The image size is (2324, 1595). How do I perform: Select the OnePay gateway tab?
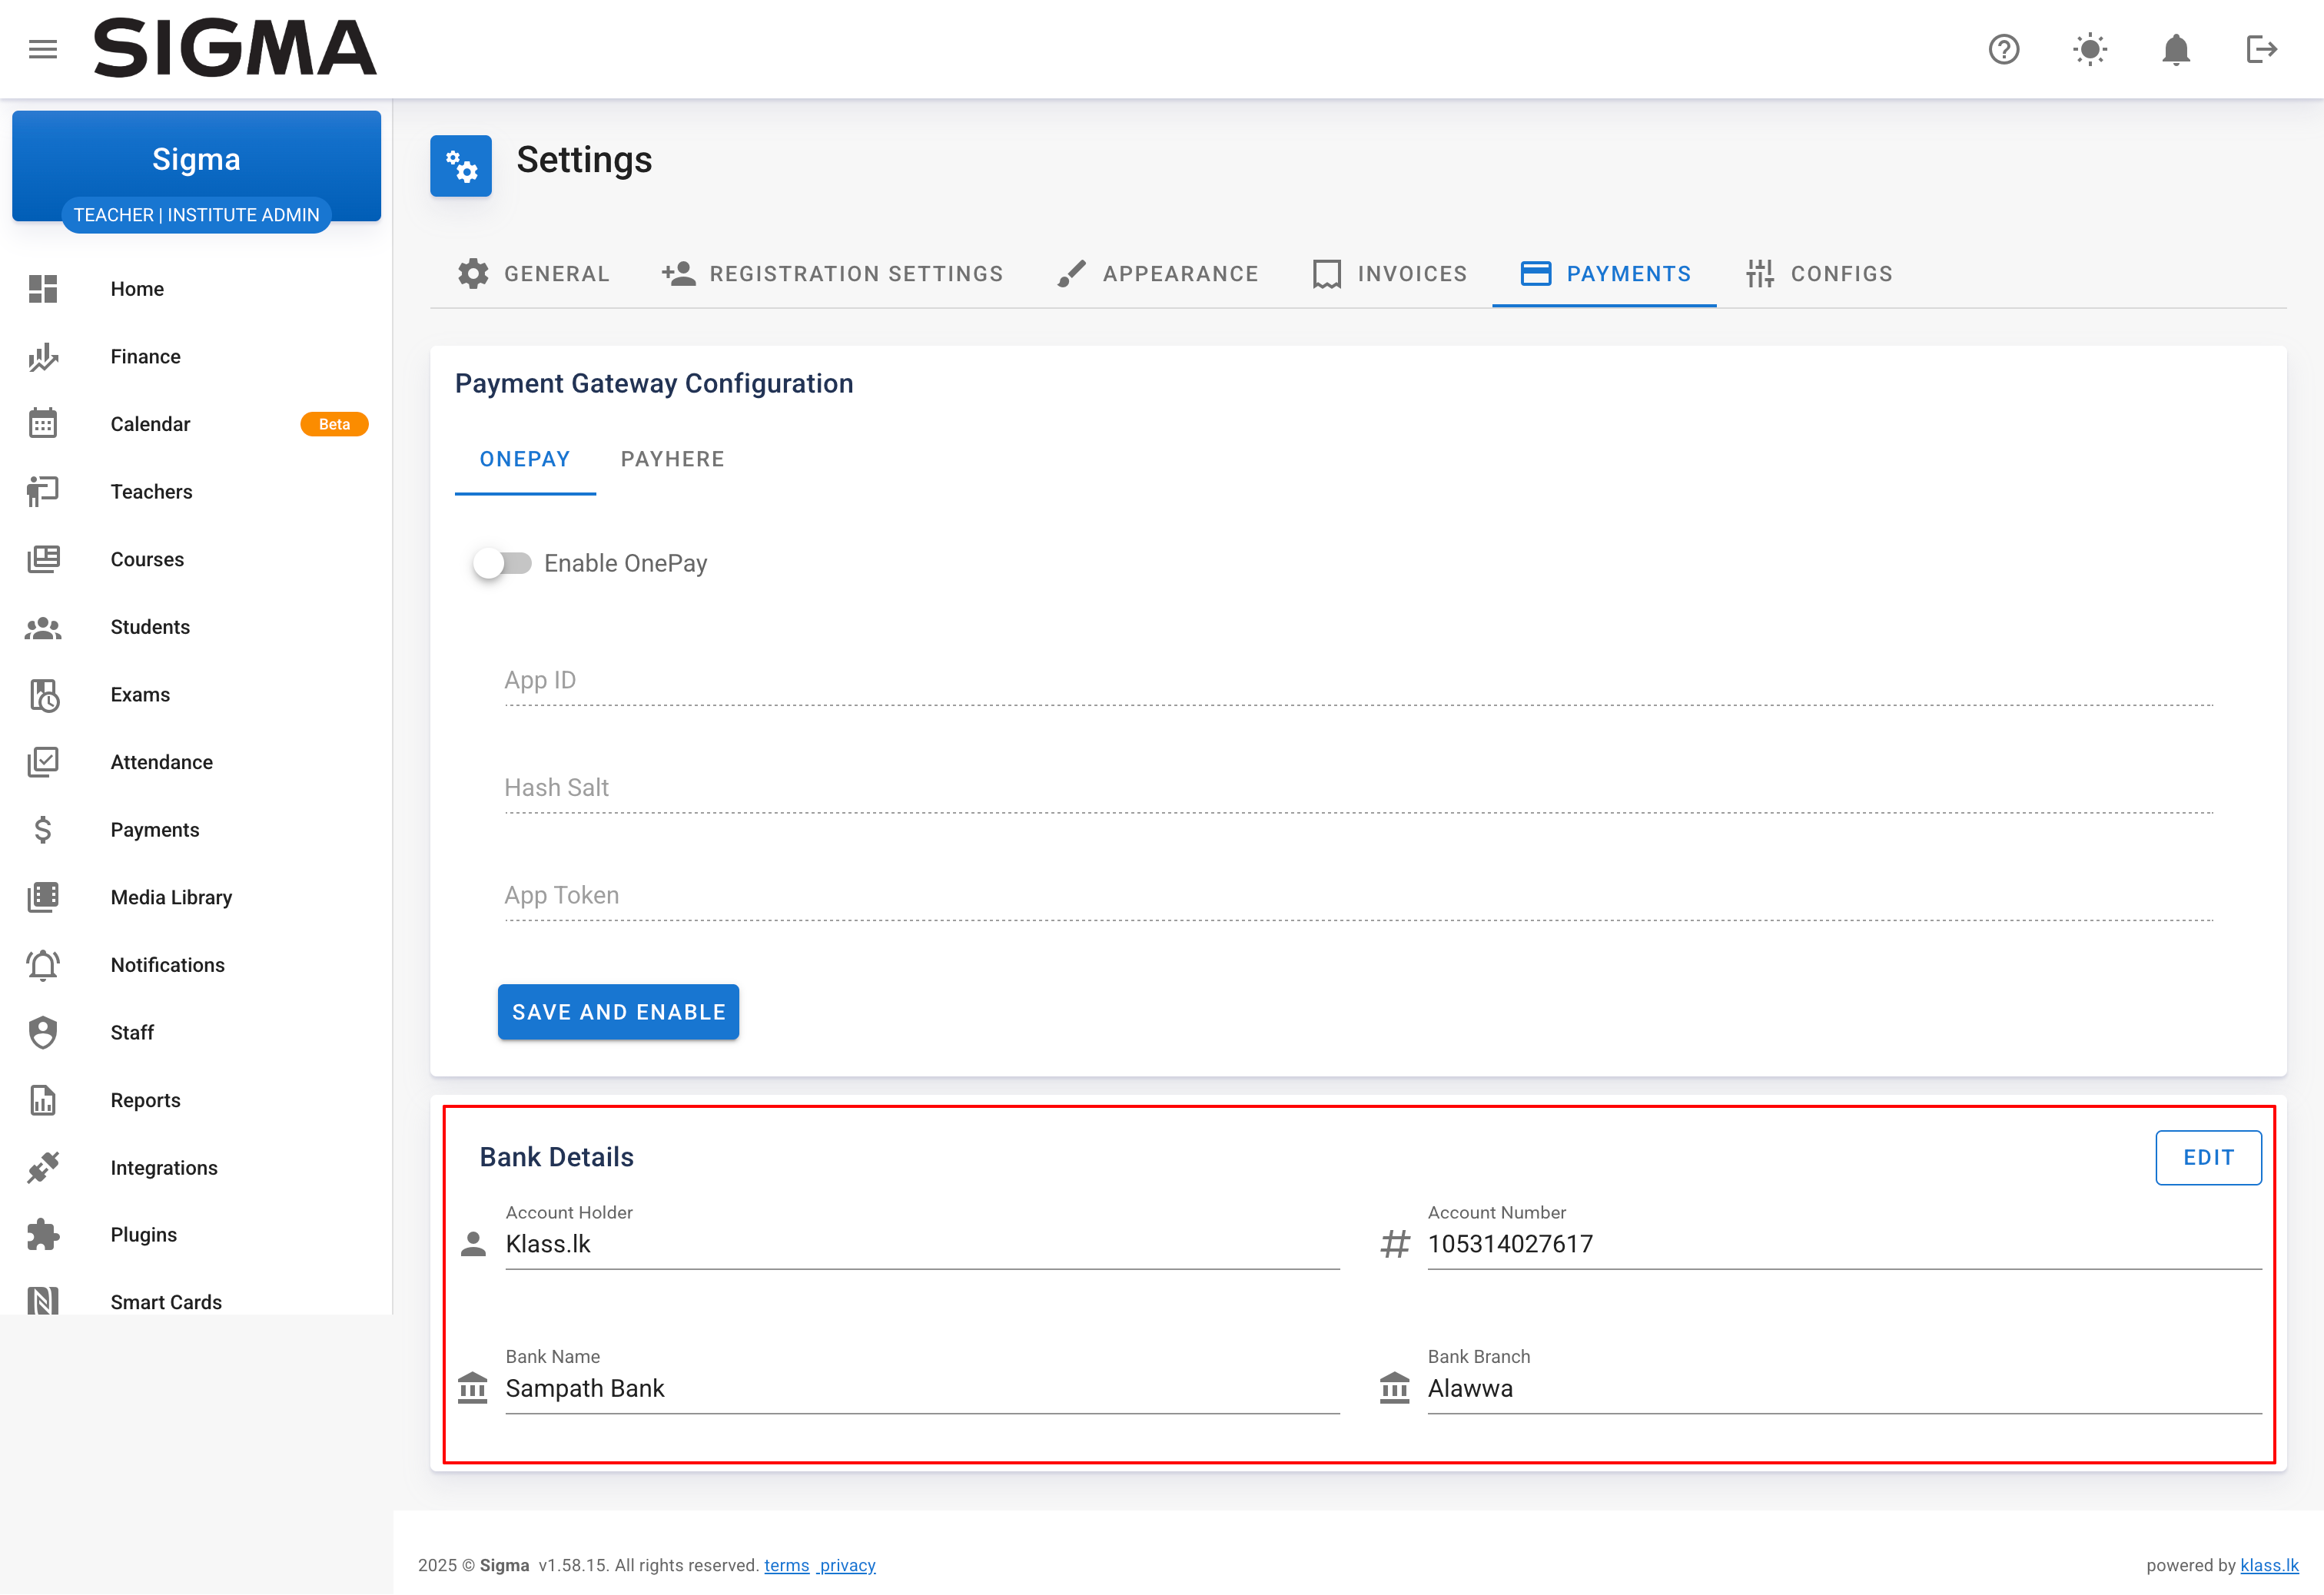[x=525, y=459]
